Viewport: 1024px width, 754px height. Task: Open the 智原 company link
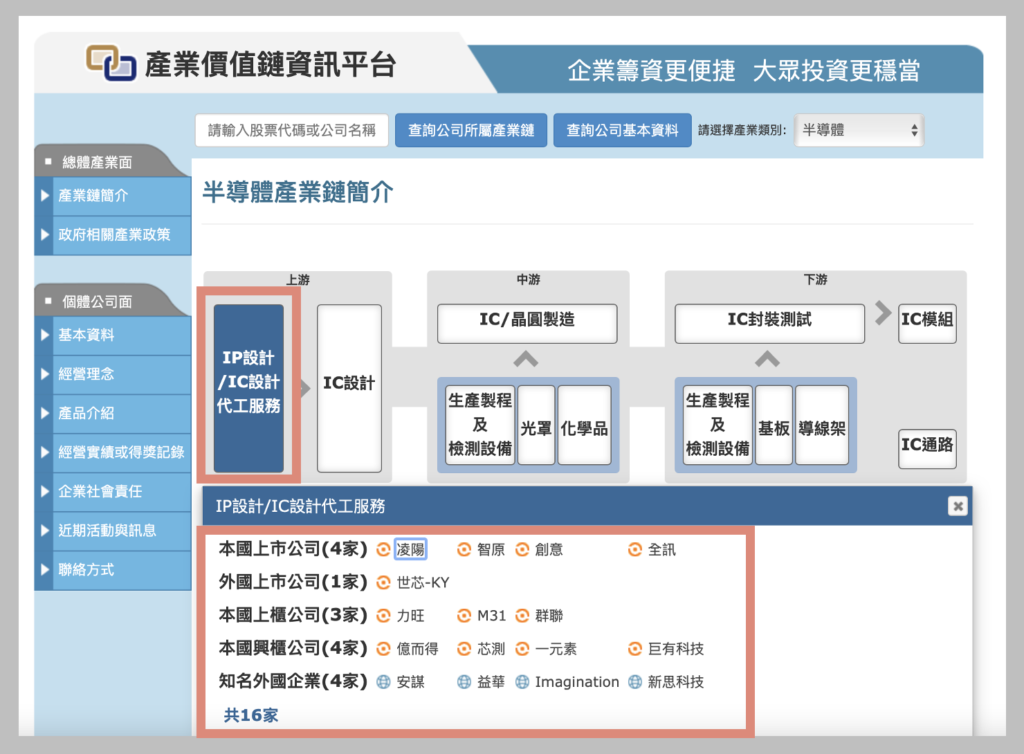491,550
